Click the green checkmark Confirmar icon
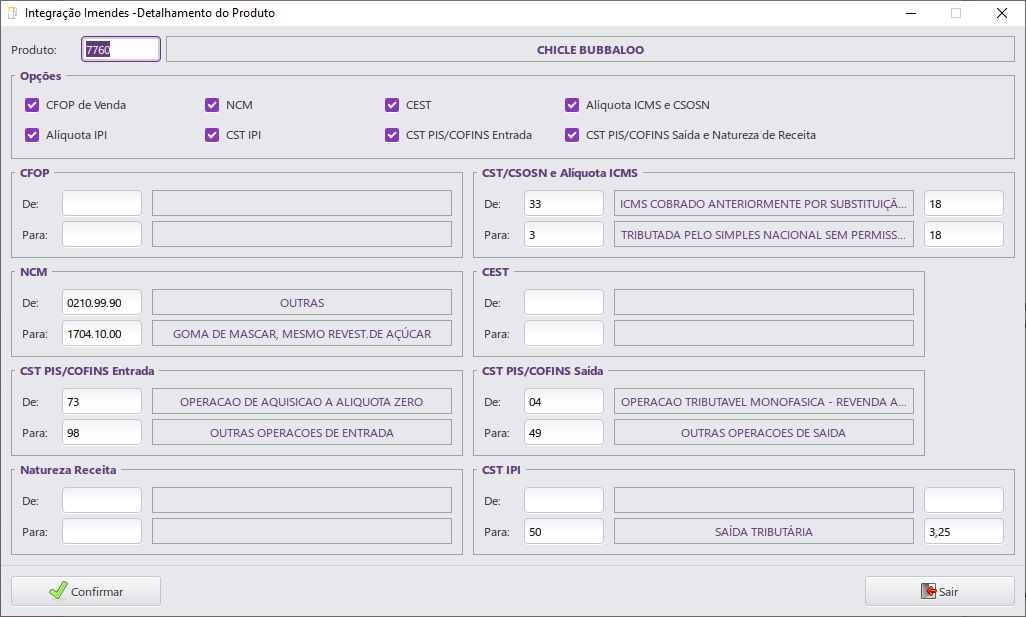This screenshot has width=1026, height=617. 58,591
